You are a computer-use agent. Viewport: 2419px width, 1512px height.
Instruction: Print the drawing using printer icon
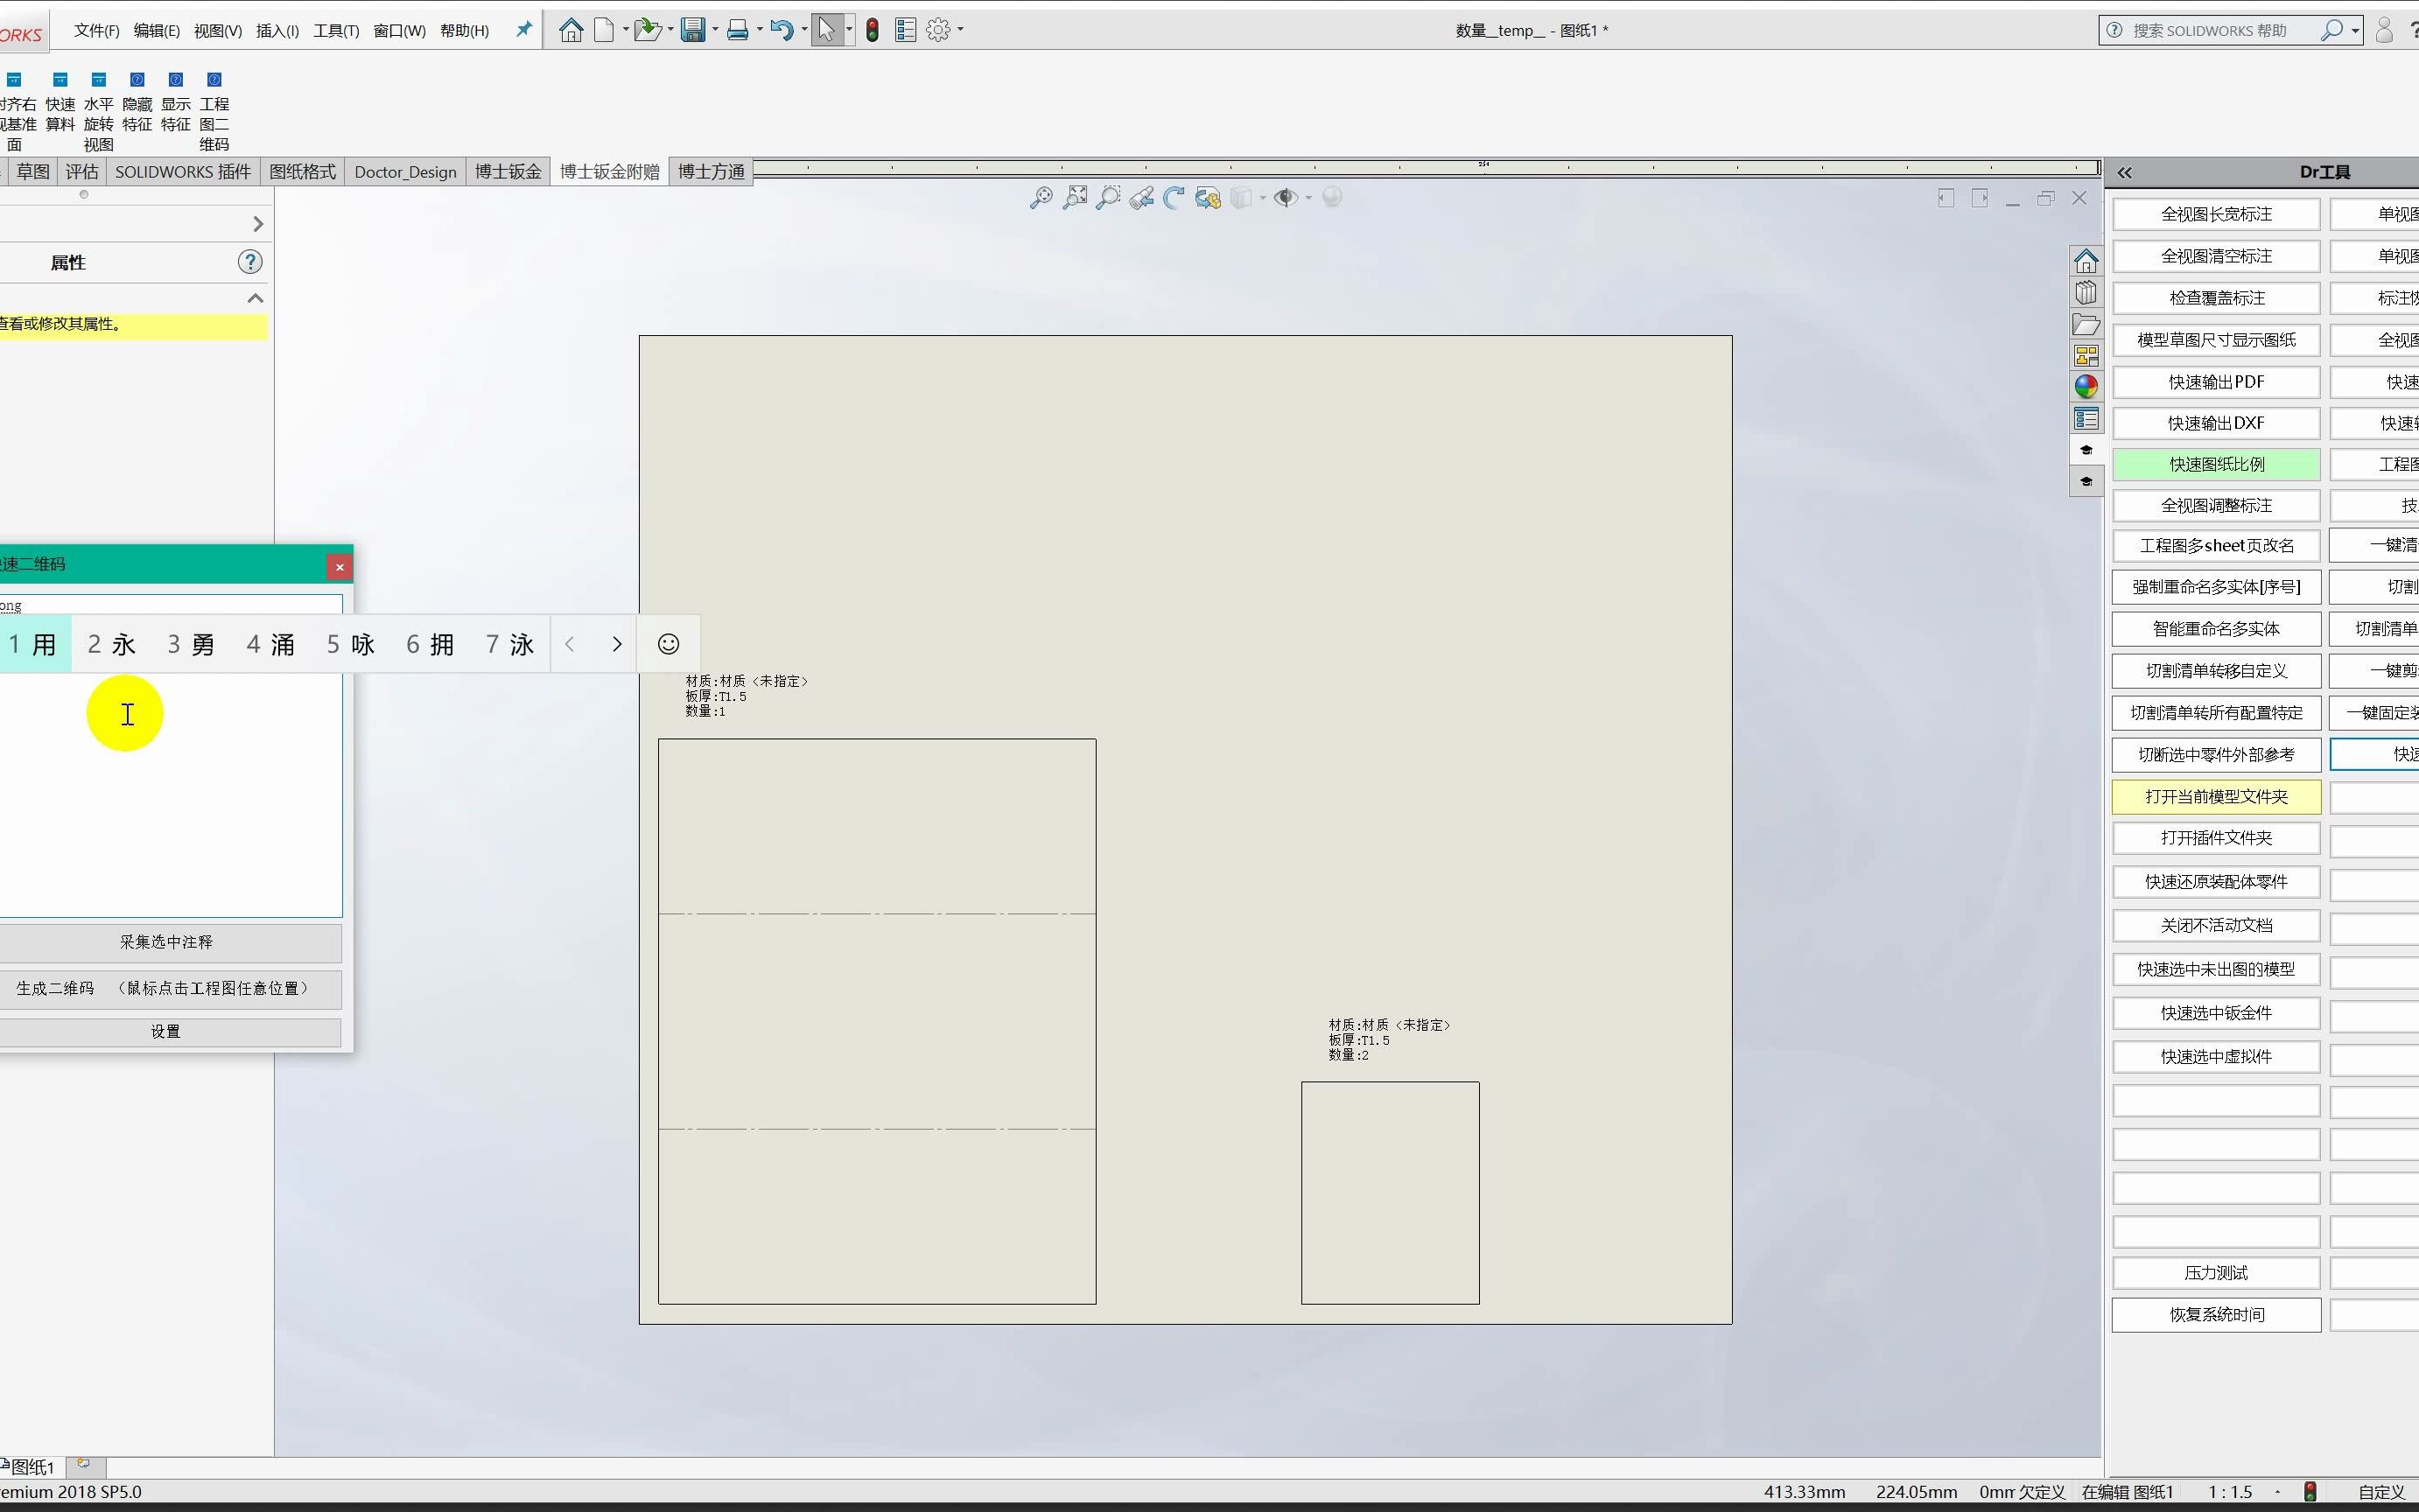tap(737, 30)
